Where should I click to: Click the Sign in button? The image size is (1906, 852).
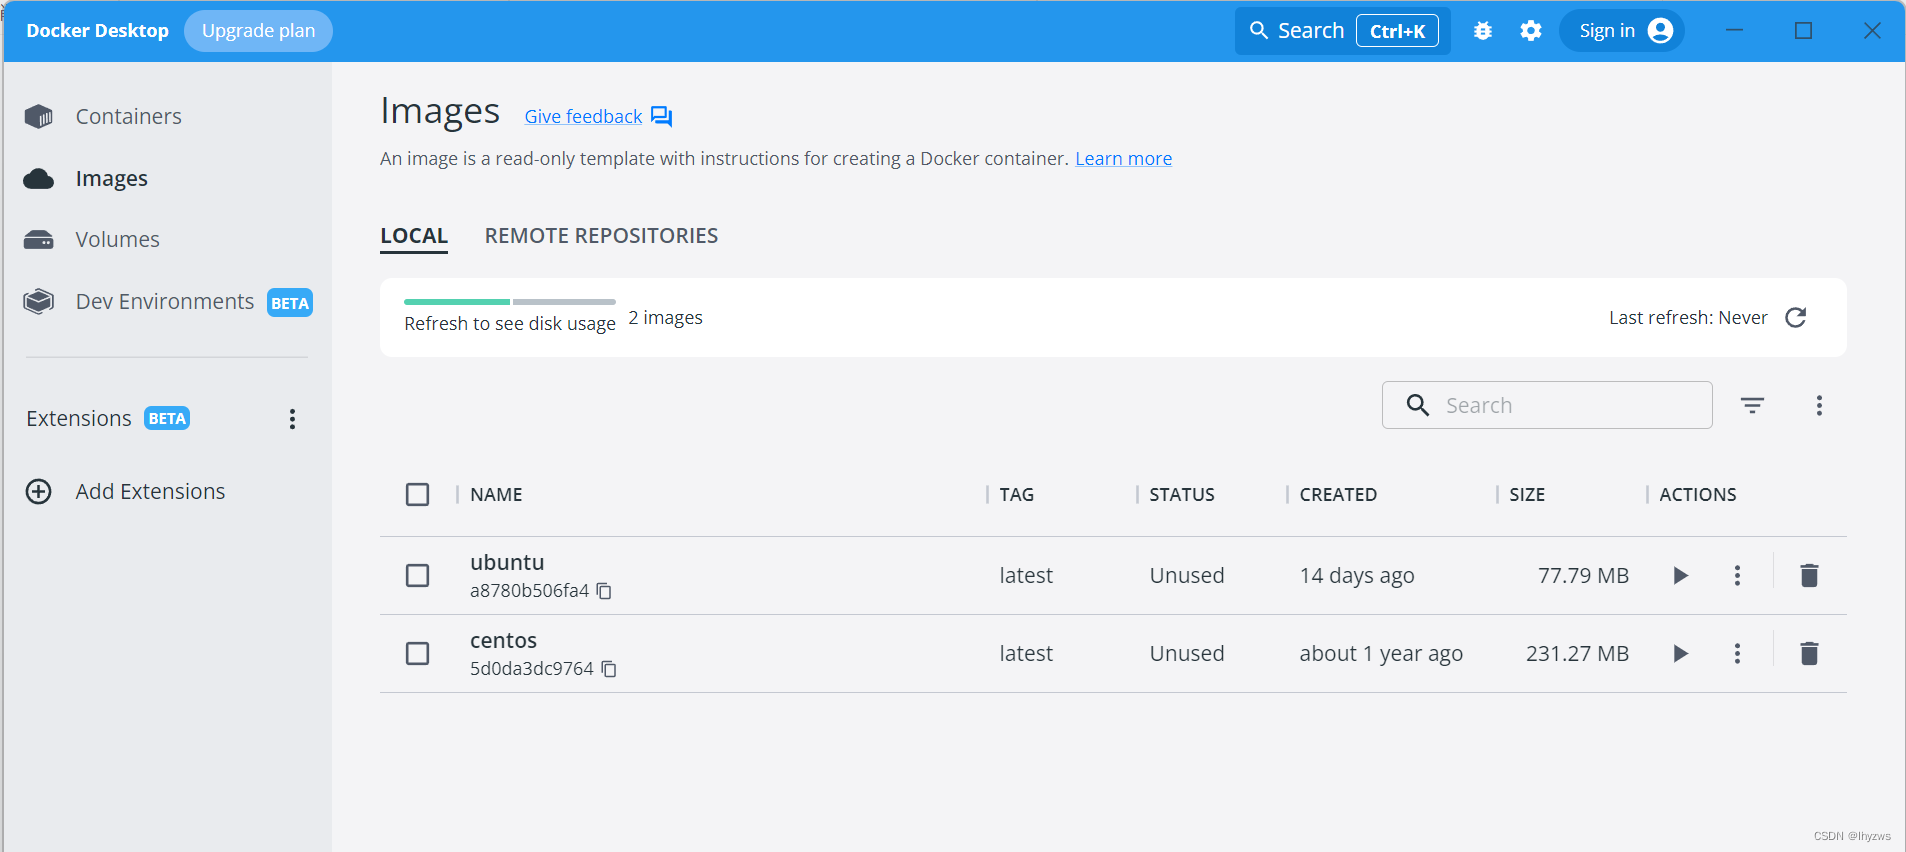(1622, 31)
